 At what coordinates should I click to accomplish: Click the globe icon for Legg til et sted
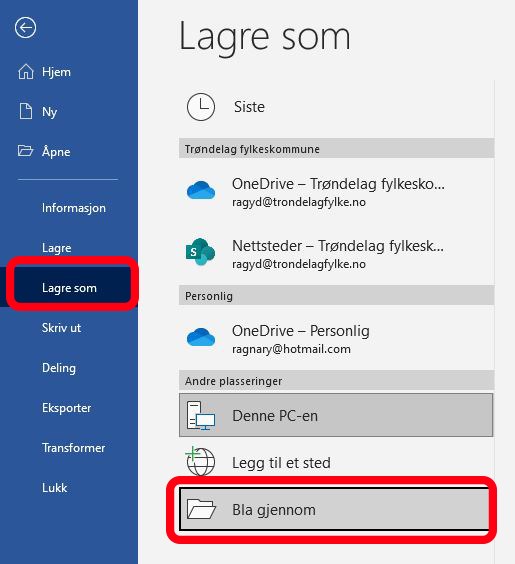[200, 461]
